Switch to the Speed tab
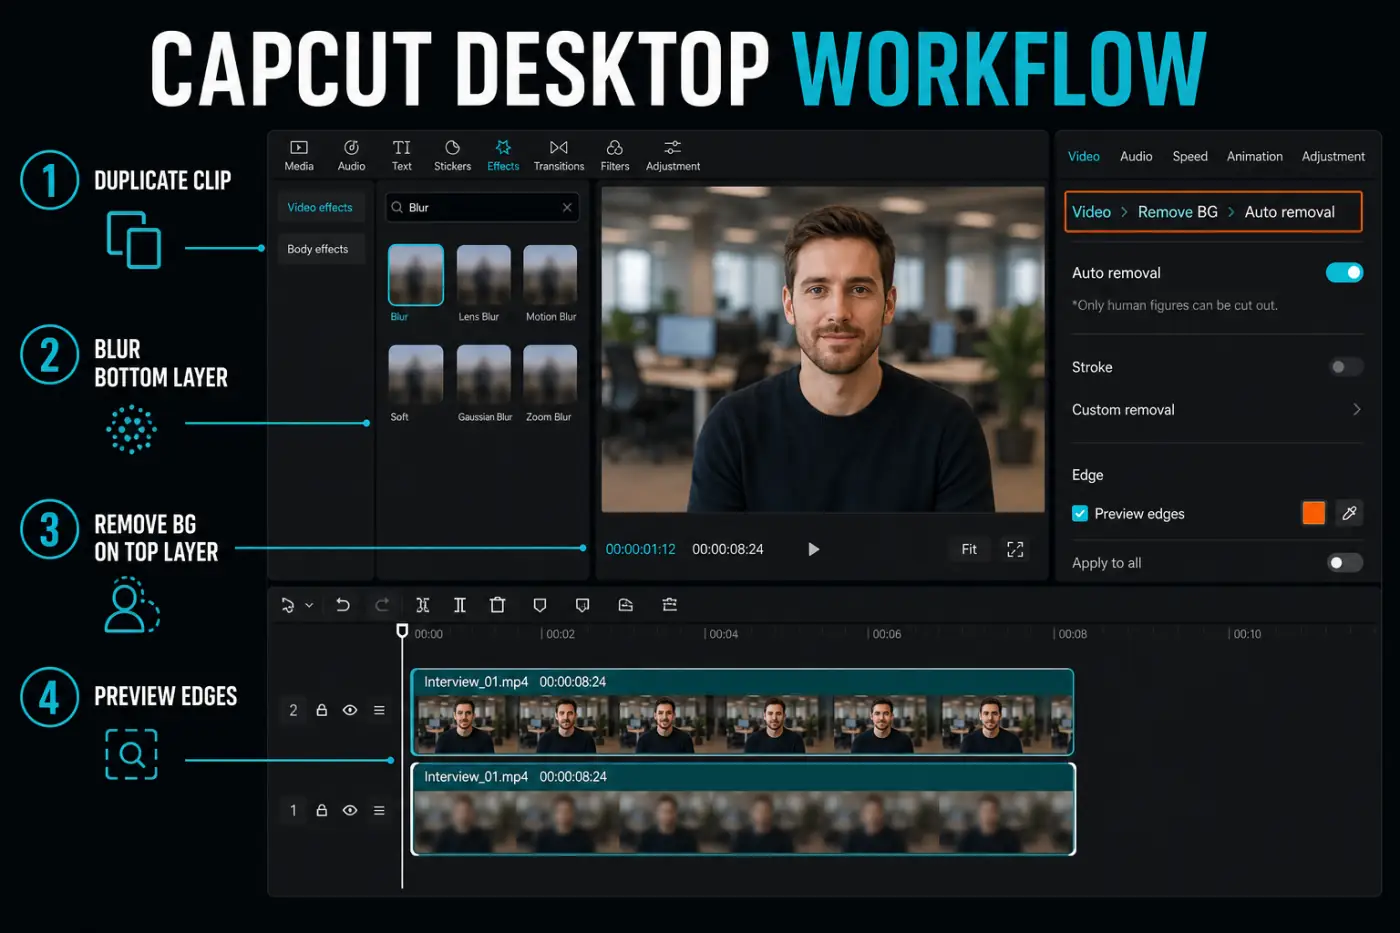1400x933 pixels. point(1190,156)
